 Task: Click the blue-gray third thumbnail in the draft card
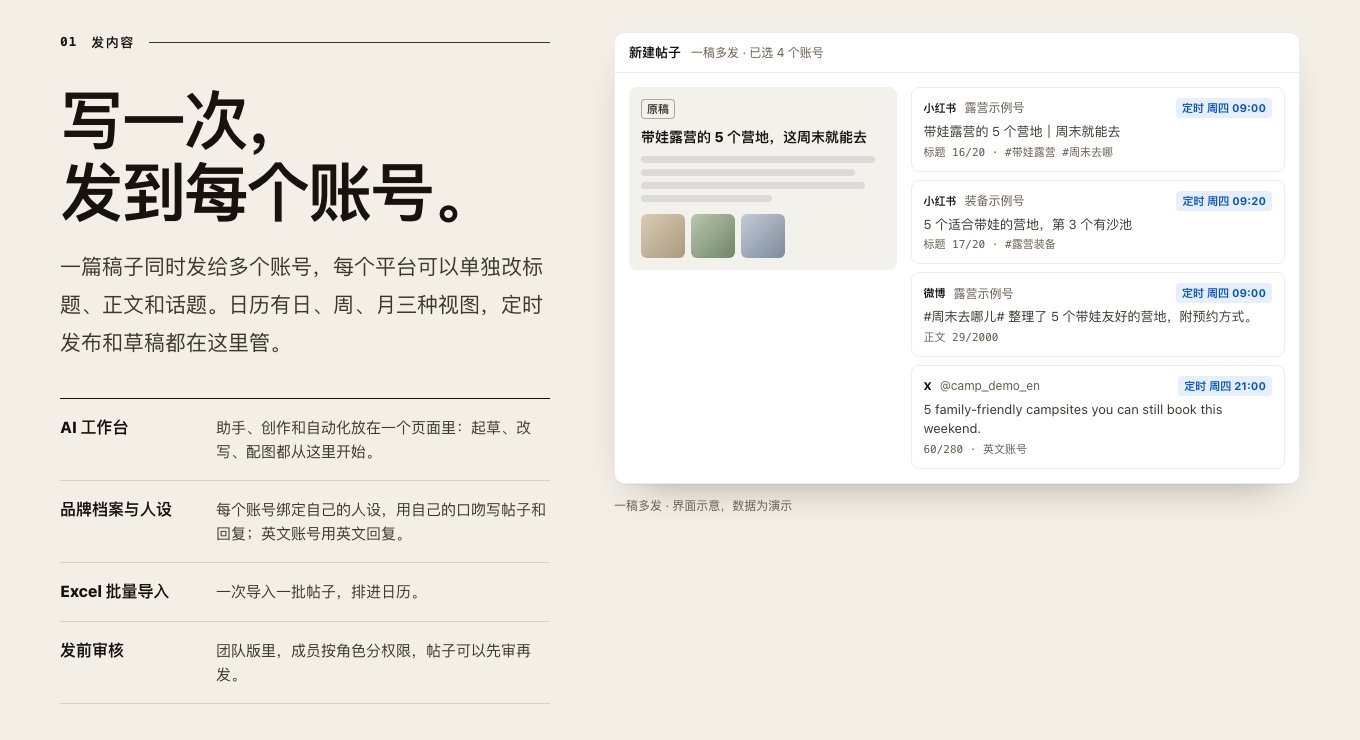click(x=763, y=236)
